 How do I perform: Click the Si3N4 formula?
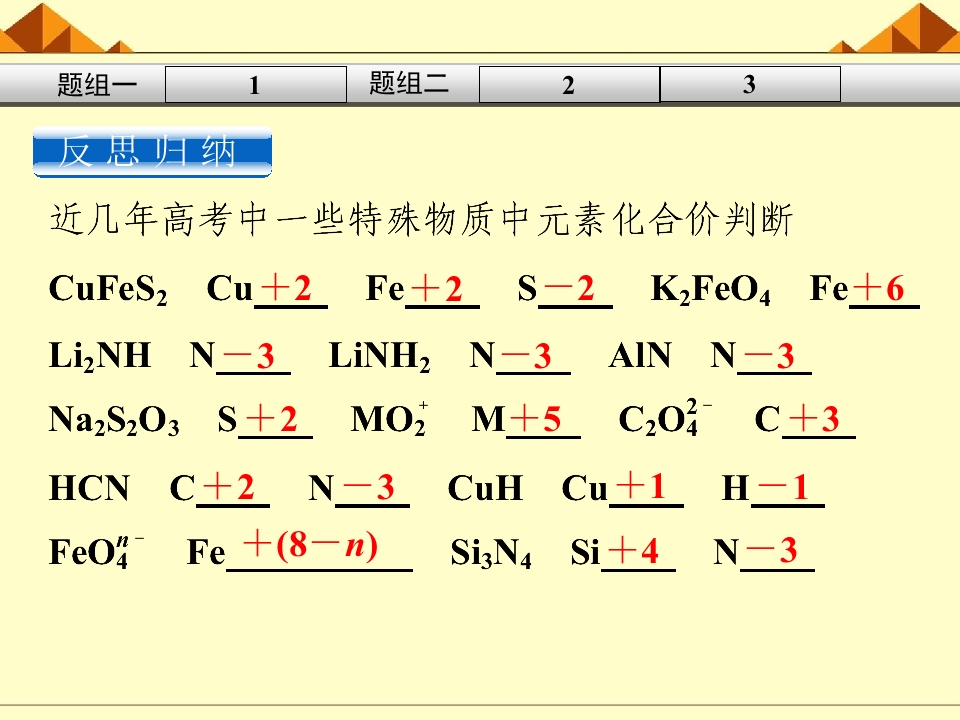[x=491, y=553]
